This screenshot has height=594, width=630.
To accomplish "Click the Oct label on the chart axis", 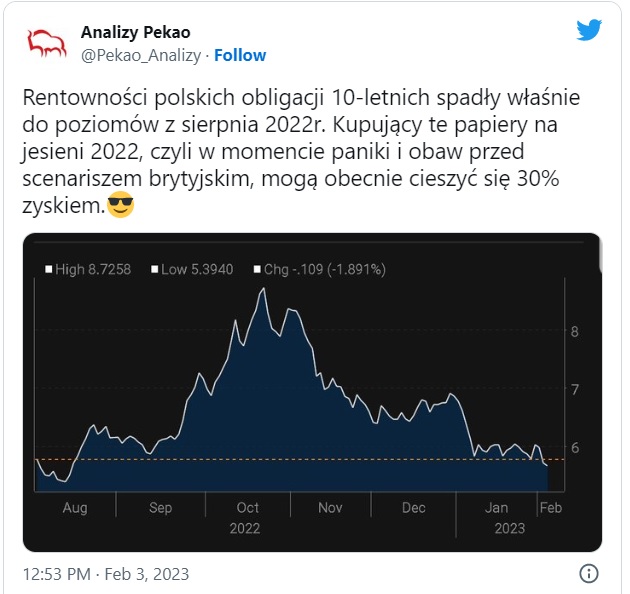I will [x=248, y=508].
